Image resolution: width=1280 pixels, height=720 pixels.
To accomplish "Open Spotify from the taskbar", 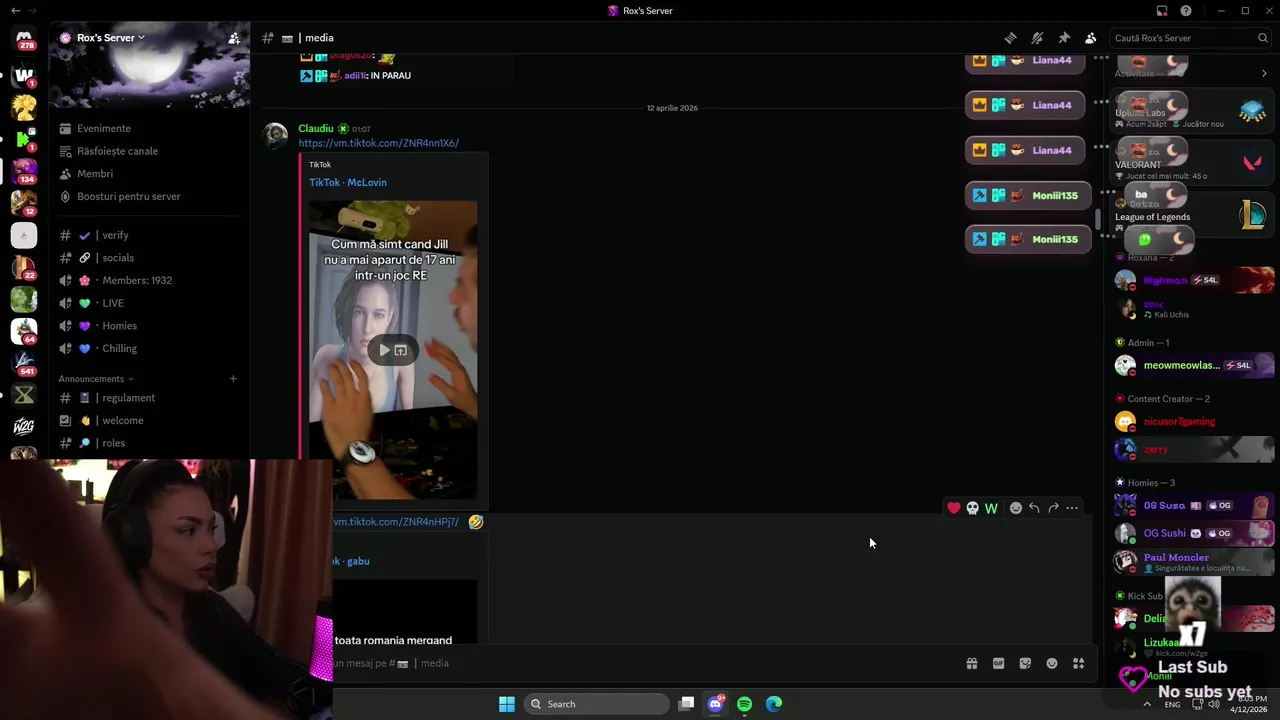I will (744, 704).
